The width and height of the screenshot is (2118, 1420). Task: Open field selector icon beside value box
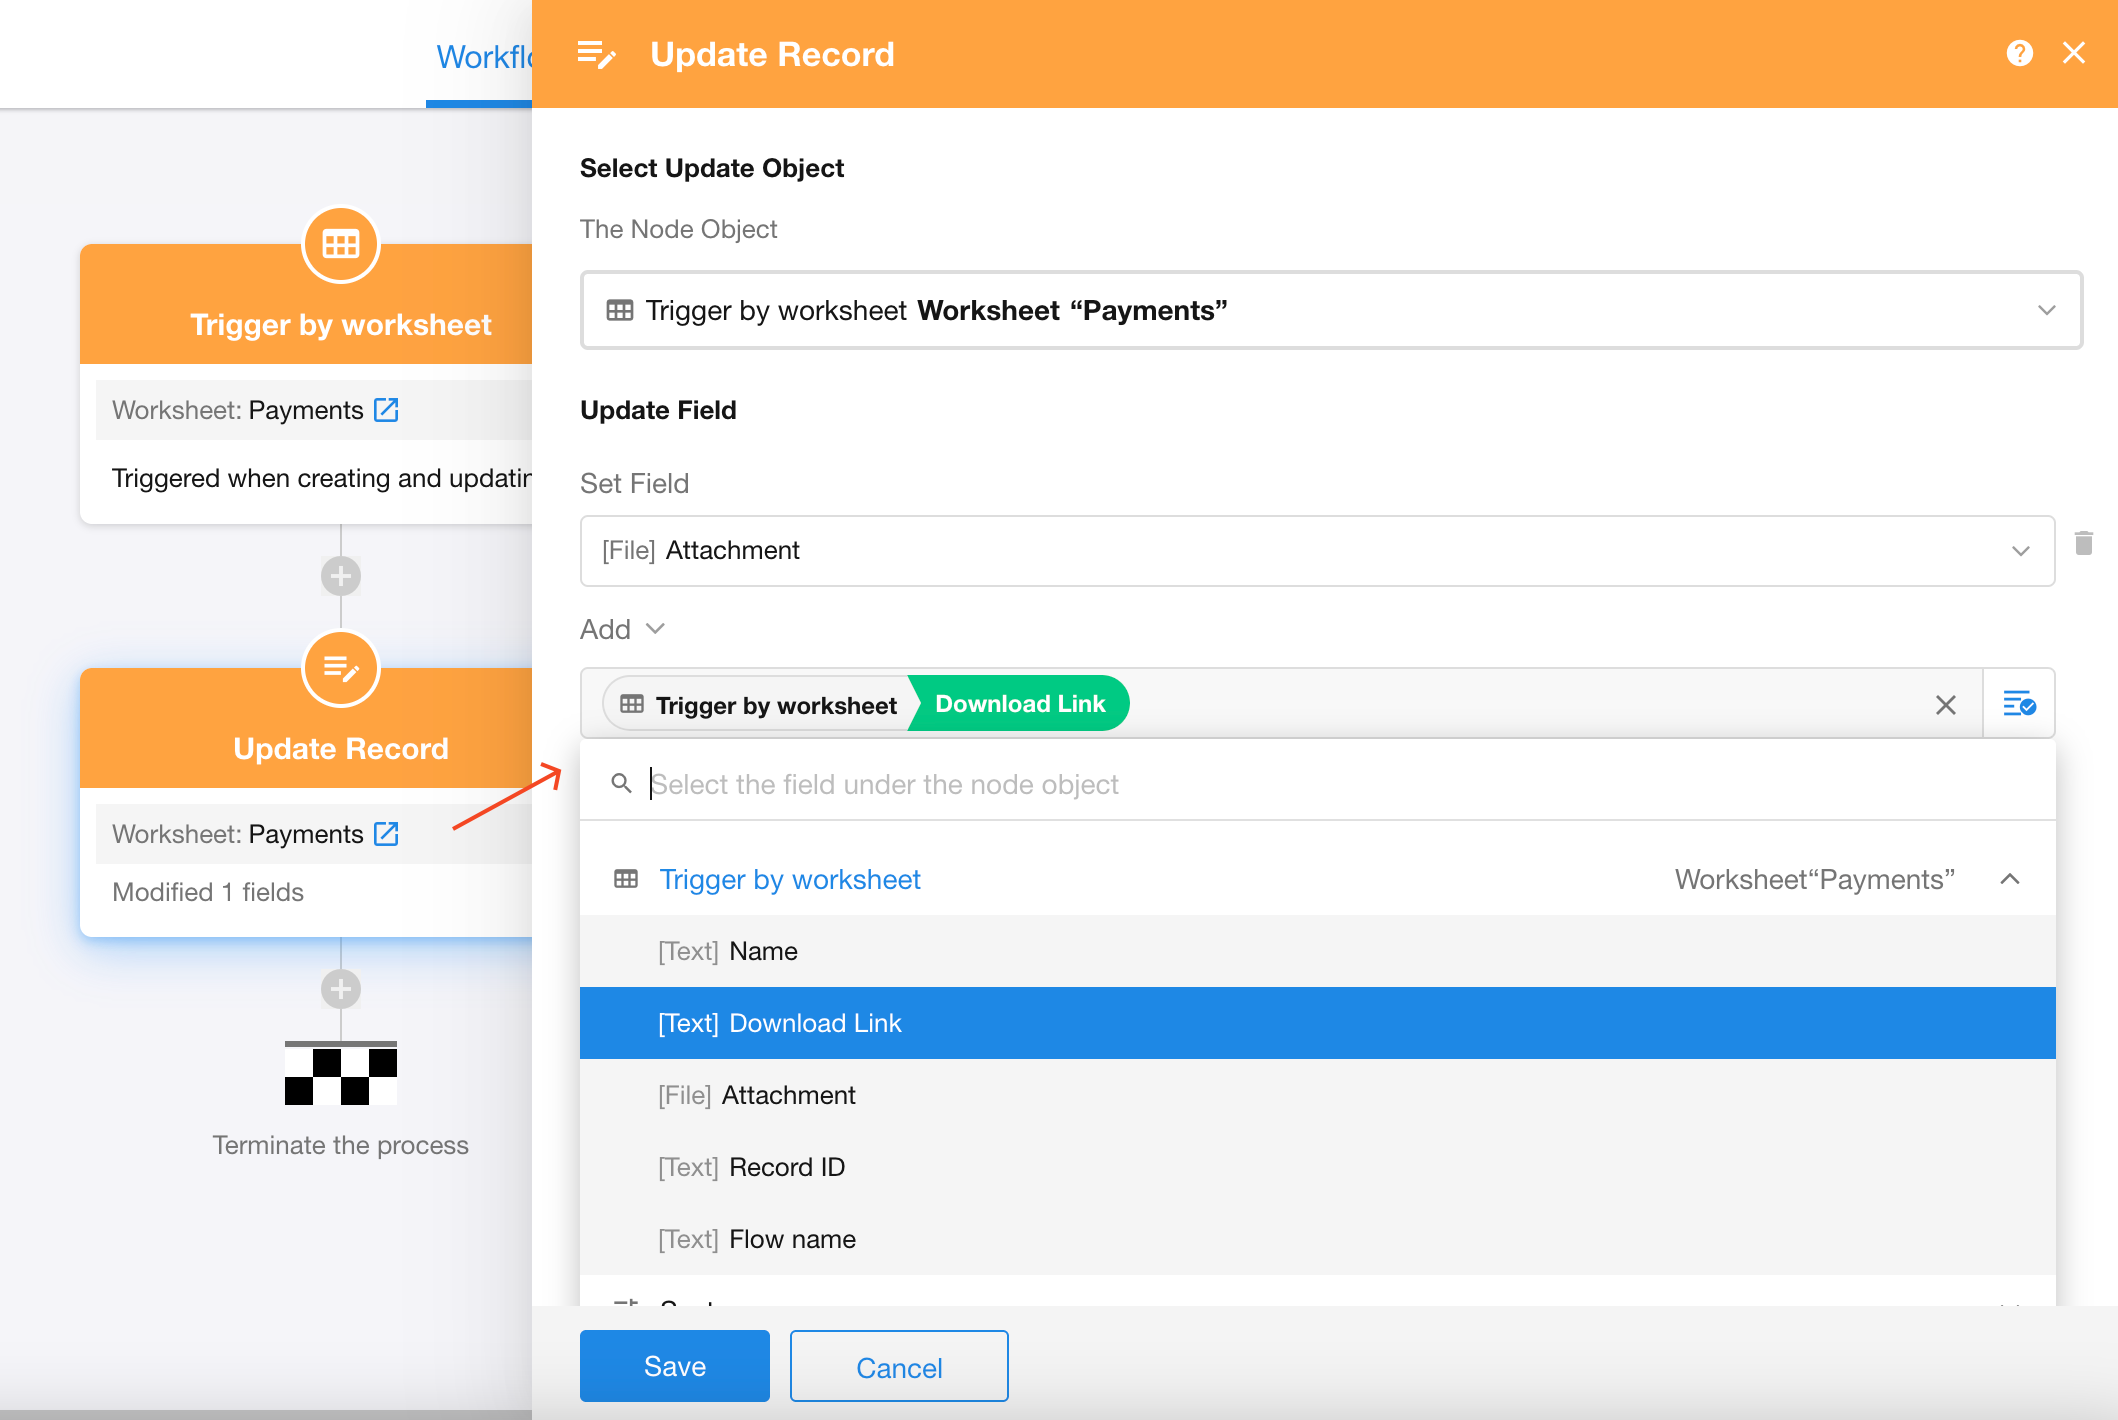[2019, 704]
